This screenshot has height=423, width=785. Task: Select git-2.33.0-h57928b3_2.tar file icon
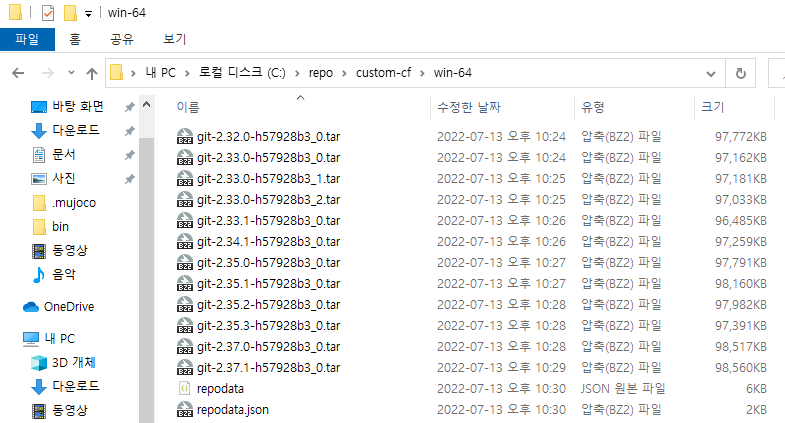185,199
